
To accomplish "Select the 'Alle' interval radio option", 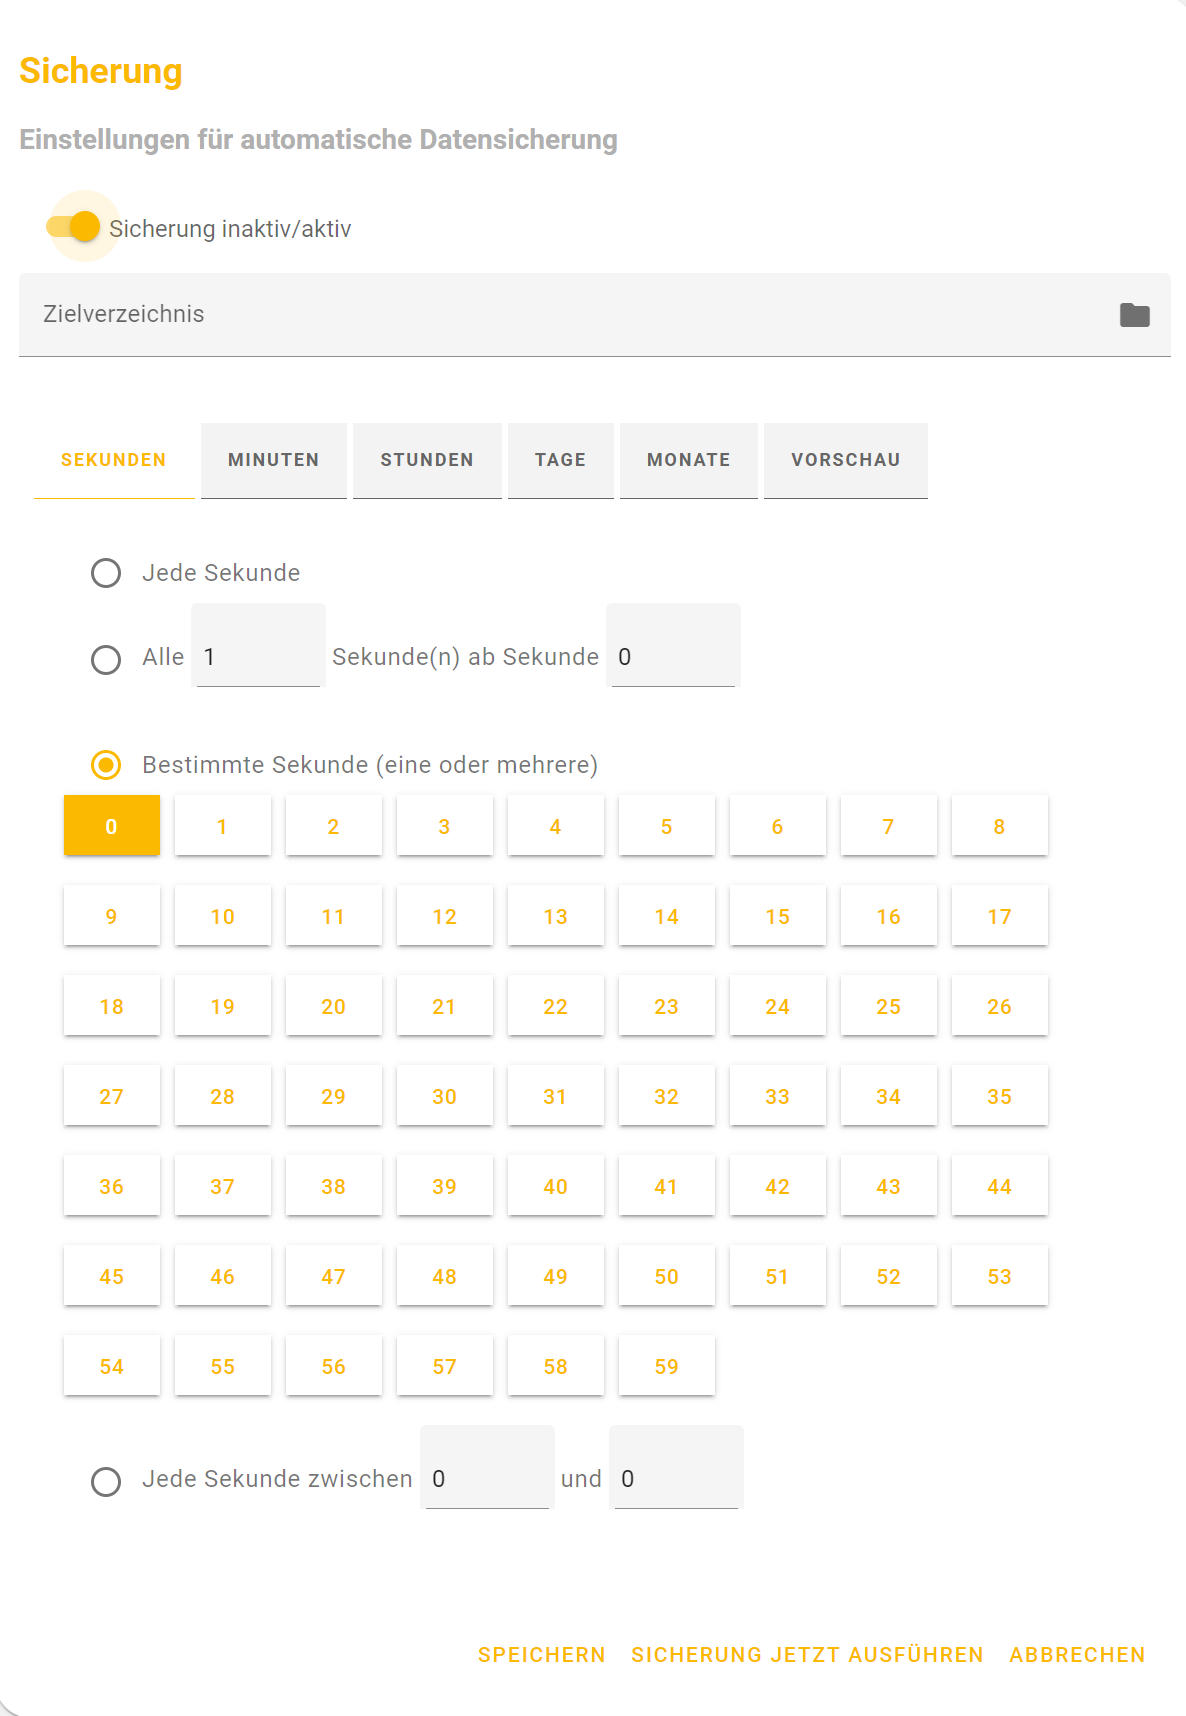I will pos(106,660).
